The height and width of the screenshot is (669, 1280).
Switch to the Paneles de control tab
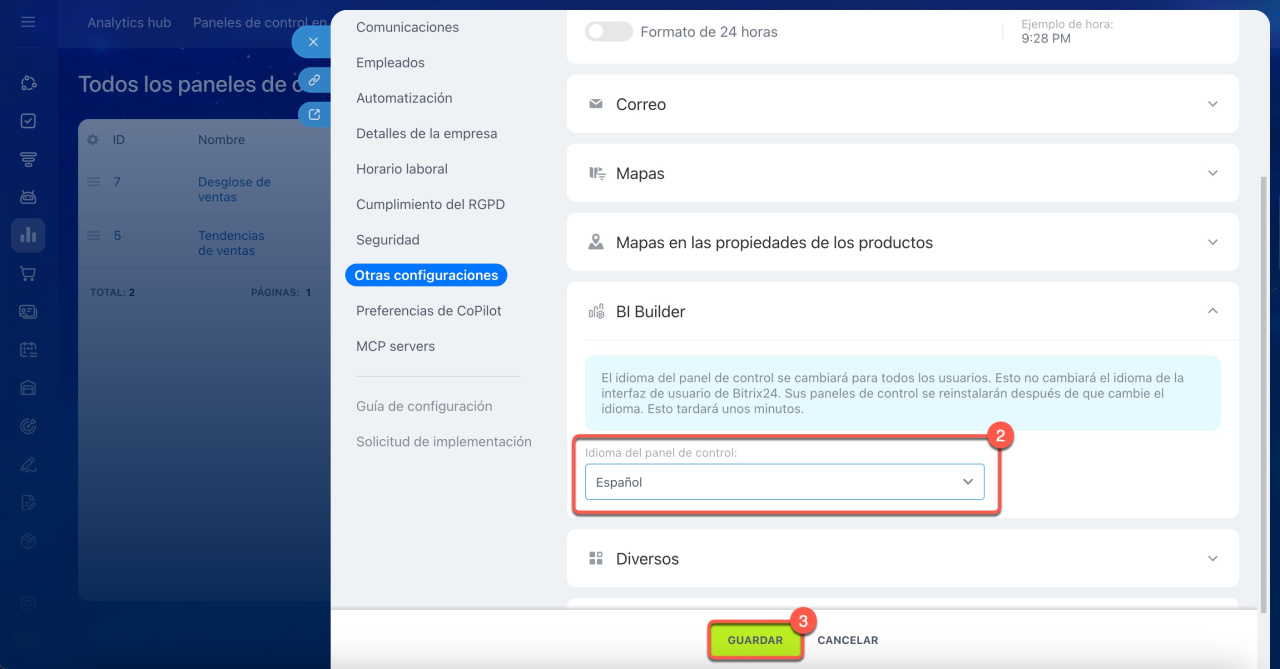click(260, 22)
